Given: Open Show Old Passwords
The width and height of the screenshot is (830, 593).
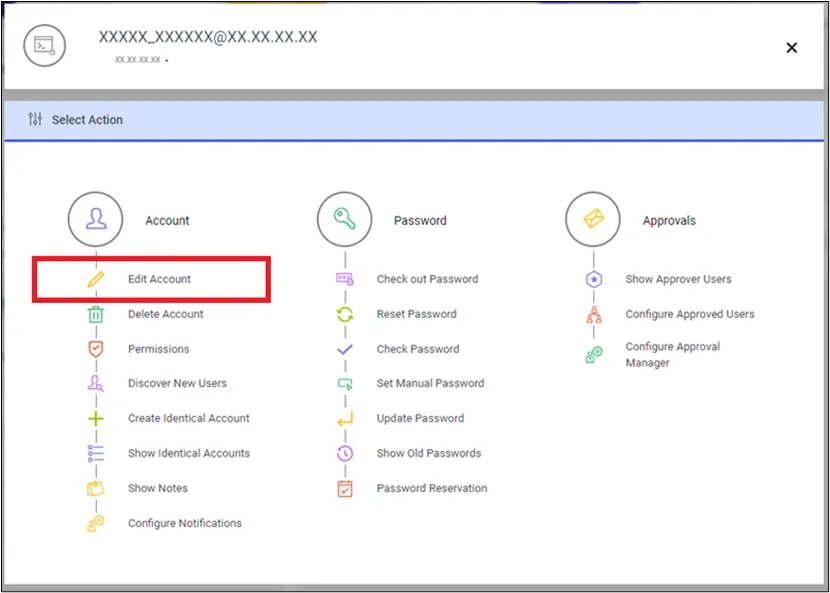Looking at the screenshot, I should point(429,453).
